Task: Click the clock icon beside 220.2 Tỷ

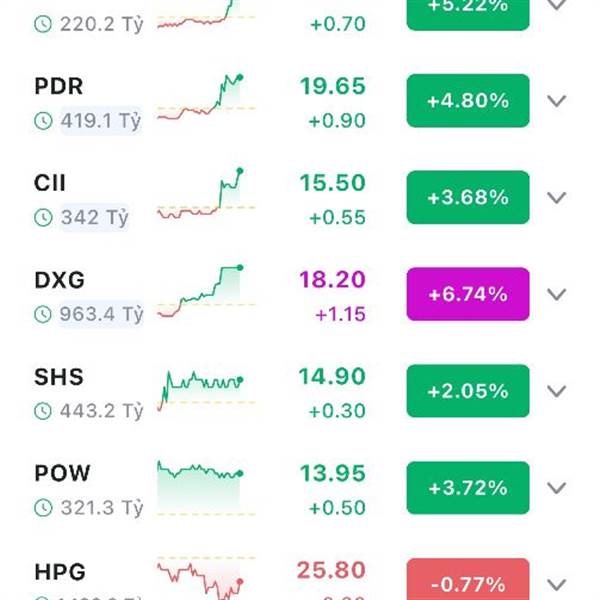Action: [43, 24]
